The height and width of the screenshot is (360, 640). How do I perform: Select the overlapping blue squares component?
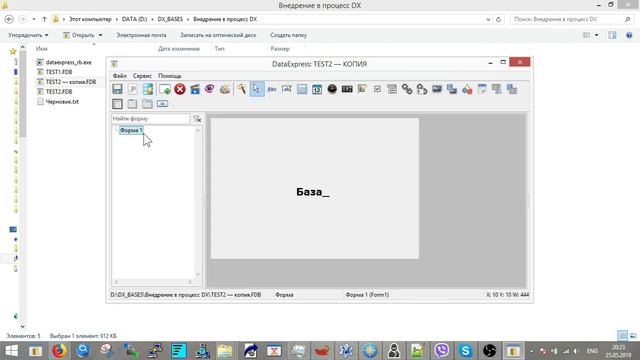coord(452,89)
